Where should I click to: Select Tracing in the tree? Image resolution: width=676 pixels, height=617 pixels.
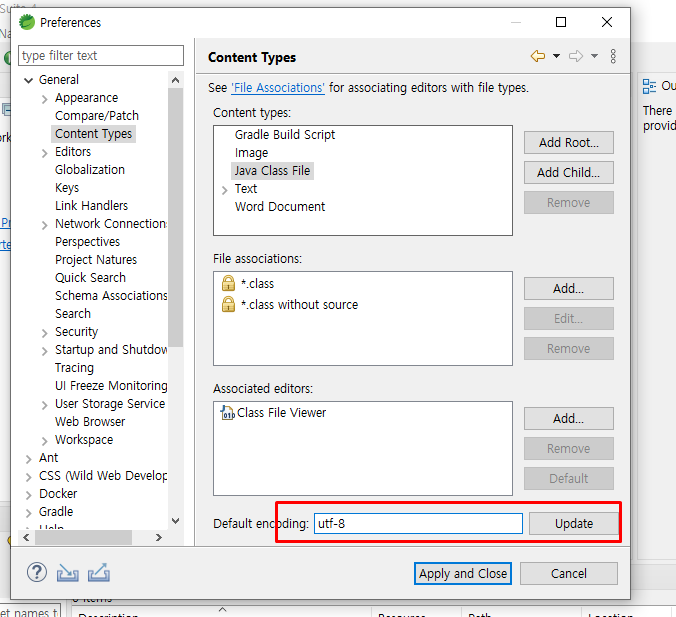[74, 367]
